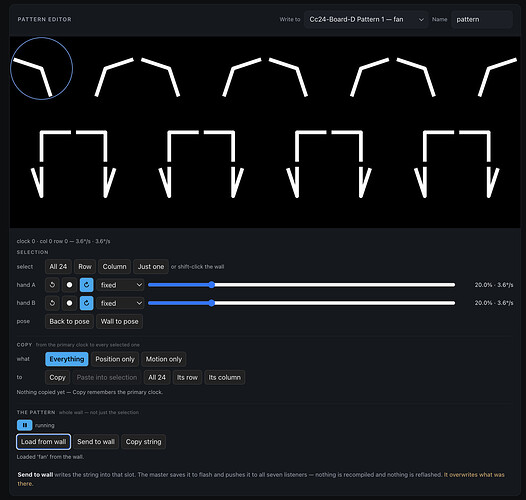This screenshot has height=500, width=526.
Task: Stop hand A rotation with the dot button
Action: pyautogui.click(x=69, y=285)
